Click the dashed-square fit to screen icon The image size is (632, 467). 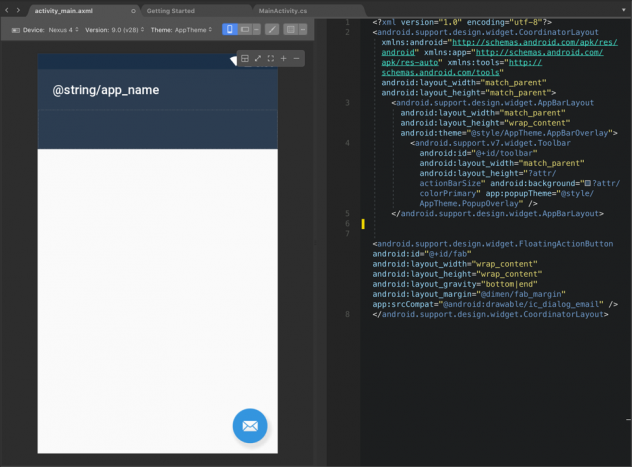[271, 59]
